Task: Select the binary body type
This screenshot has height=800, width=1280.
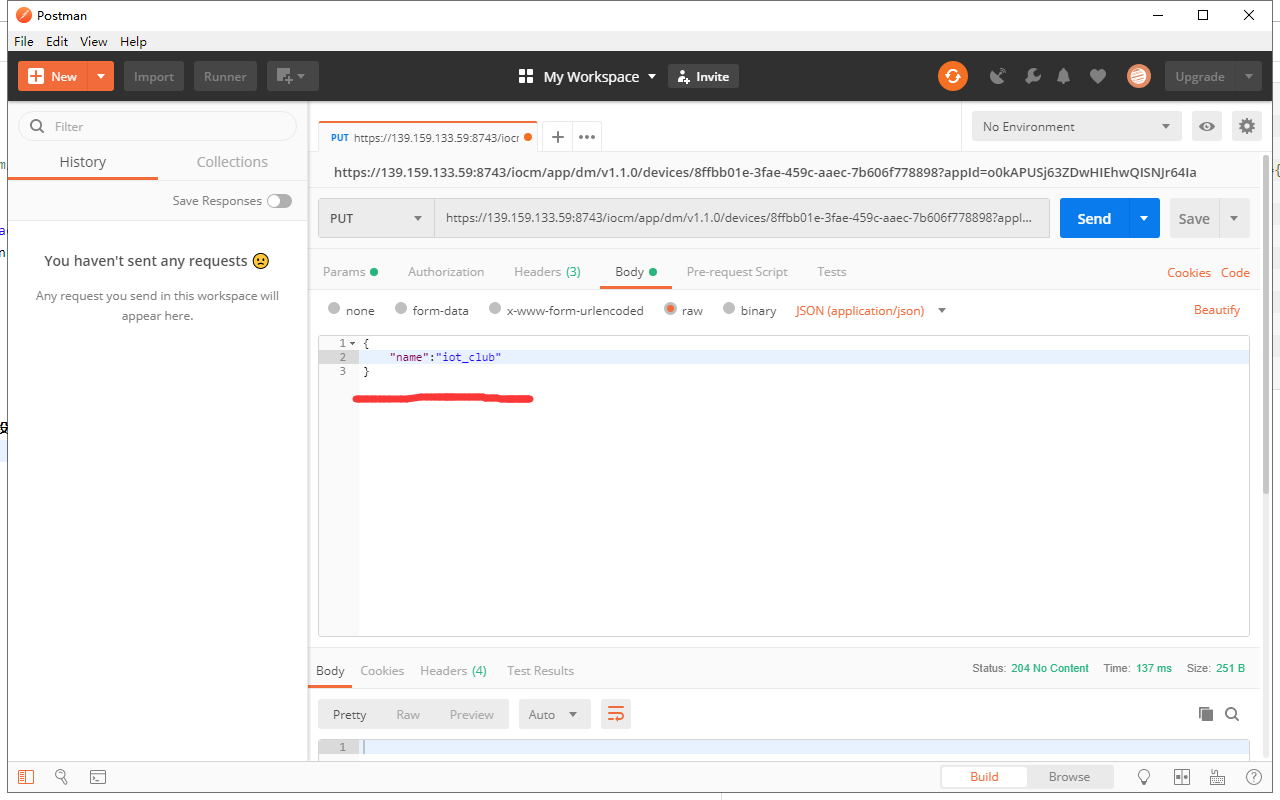Action: click(x=729, y=310)
